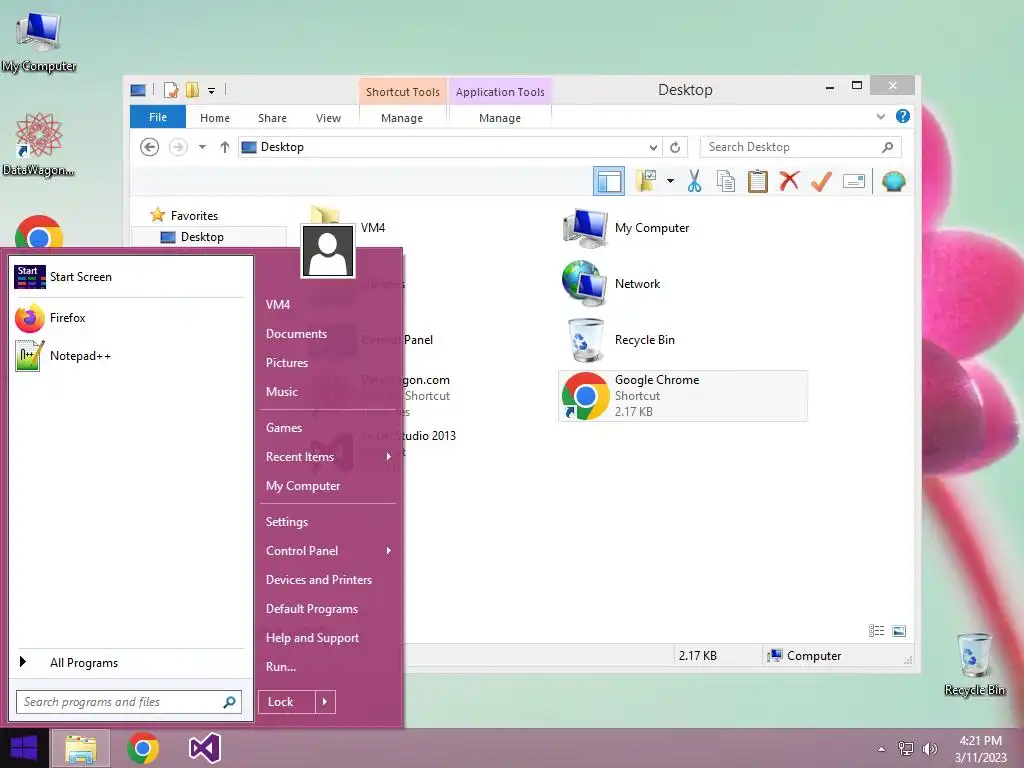Click the Cut scissors icon in toolbar
The image size is (1024, 768).
tap(694, 181)
